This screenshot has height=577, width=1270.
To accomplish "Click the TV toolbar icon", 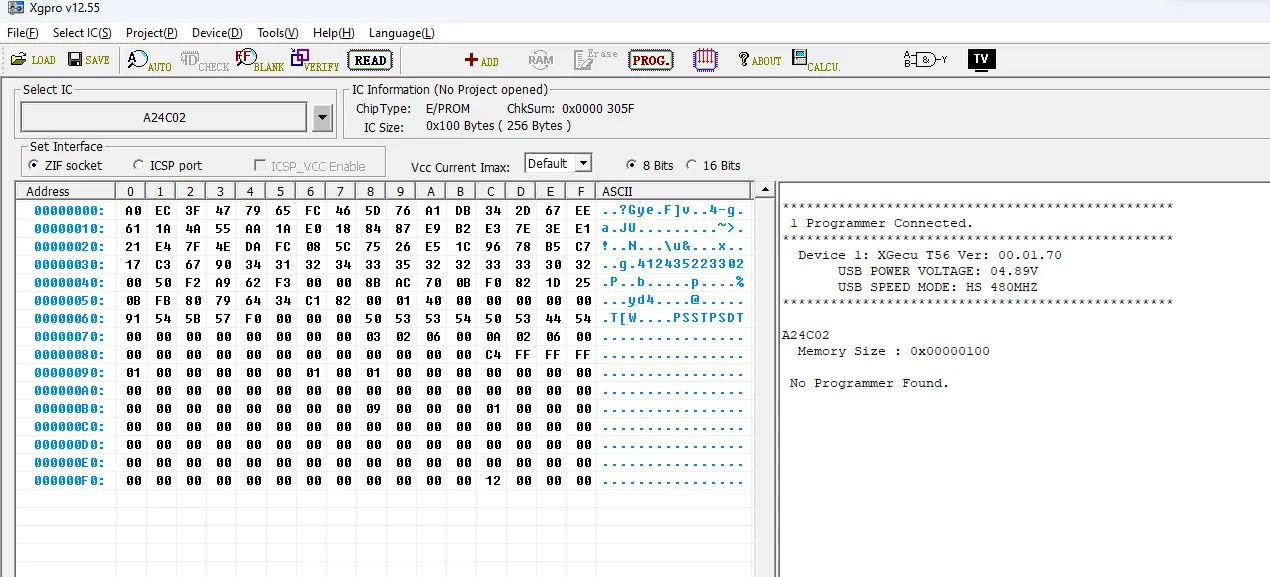I will pos(981,59).
